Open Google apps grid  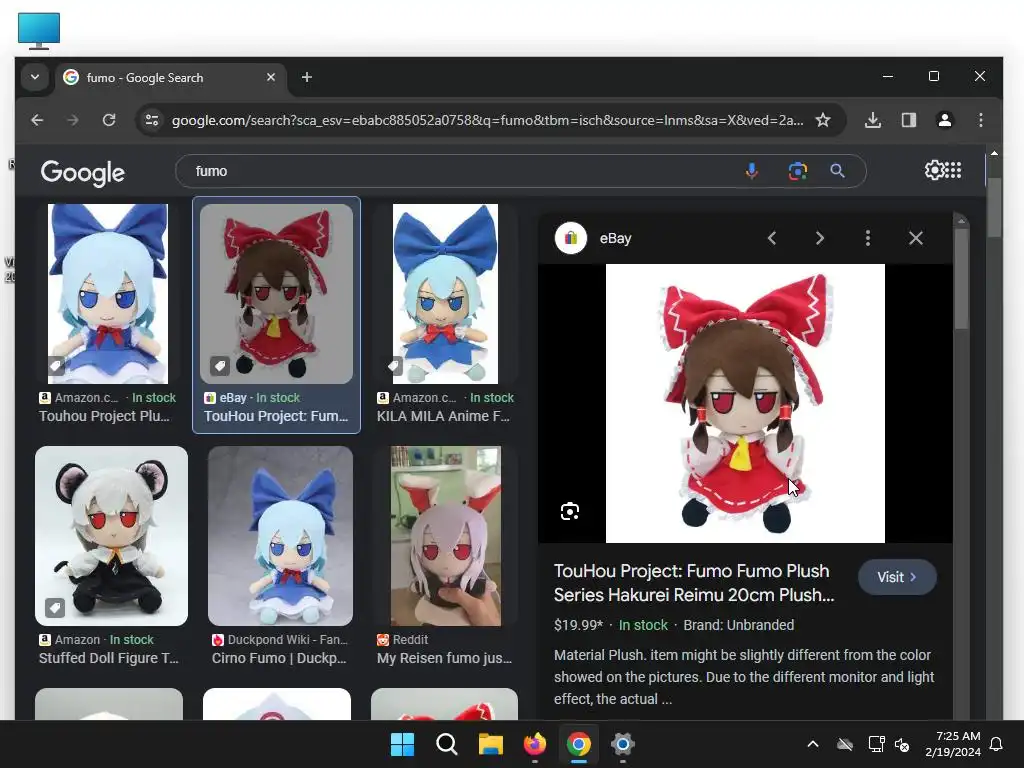point(953,170)
